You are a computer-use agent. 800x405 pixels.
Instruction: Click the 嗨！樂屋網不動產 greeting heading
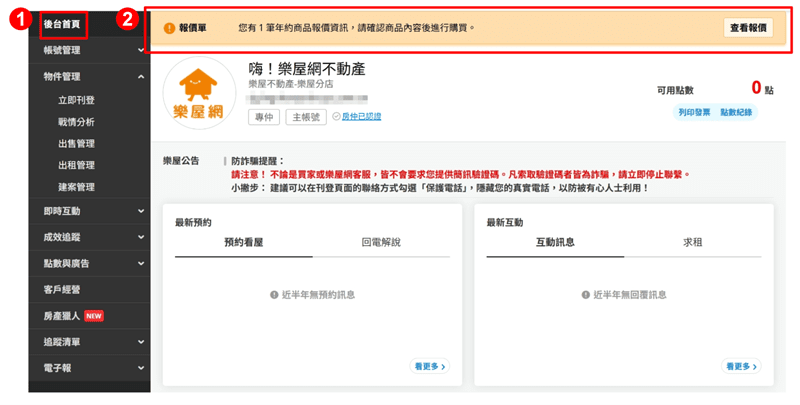click(x=307, y=69)
